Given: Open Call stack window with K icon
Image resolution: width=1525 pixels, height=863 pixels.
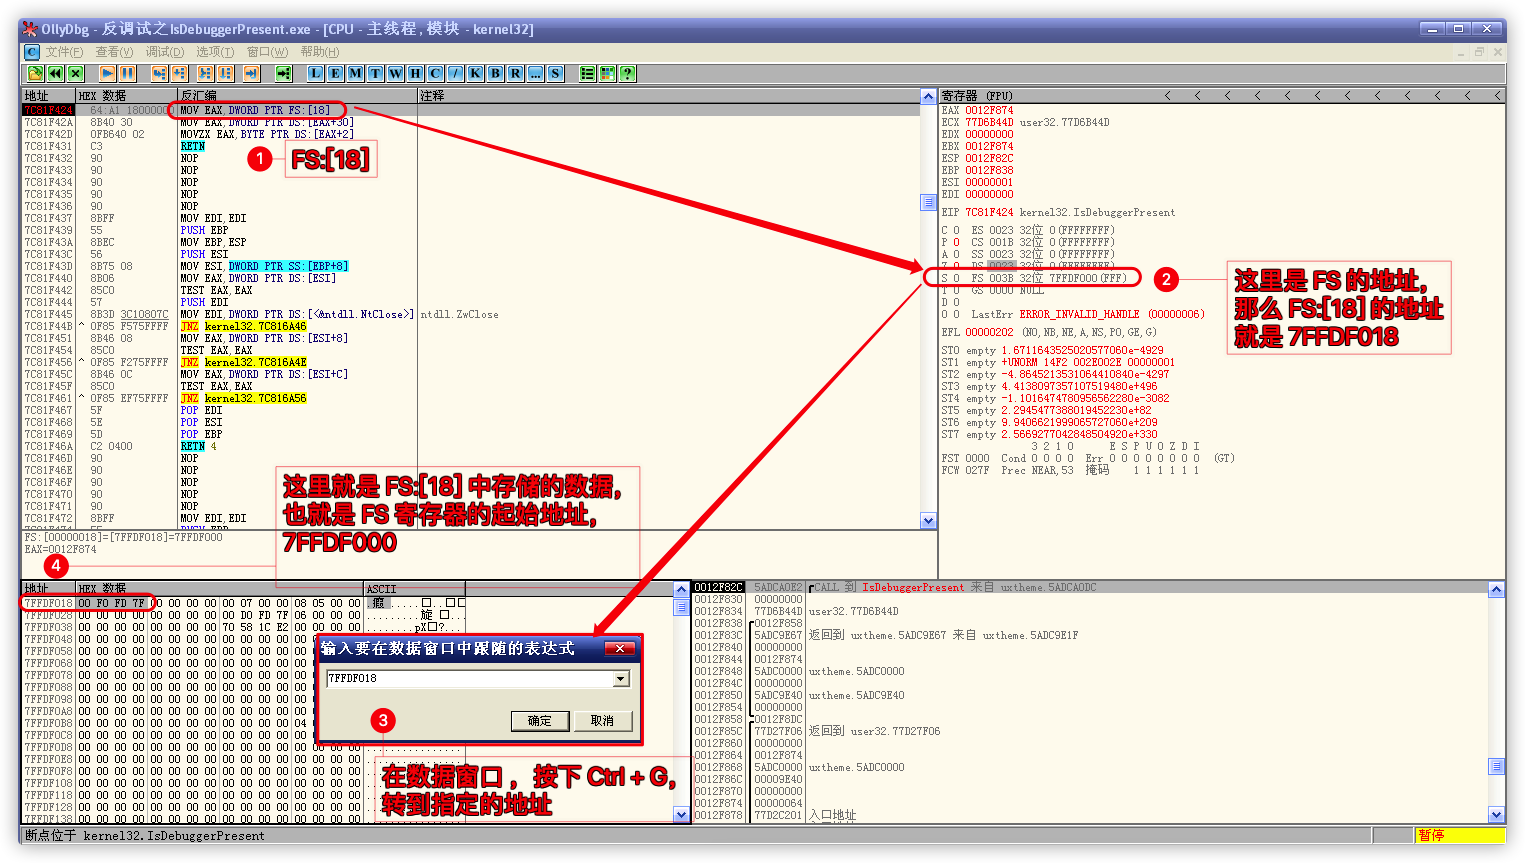Looking at the screenshot, I should (475, 73).
